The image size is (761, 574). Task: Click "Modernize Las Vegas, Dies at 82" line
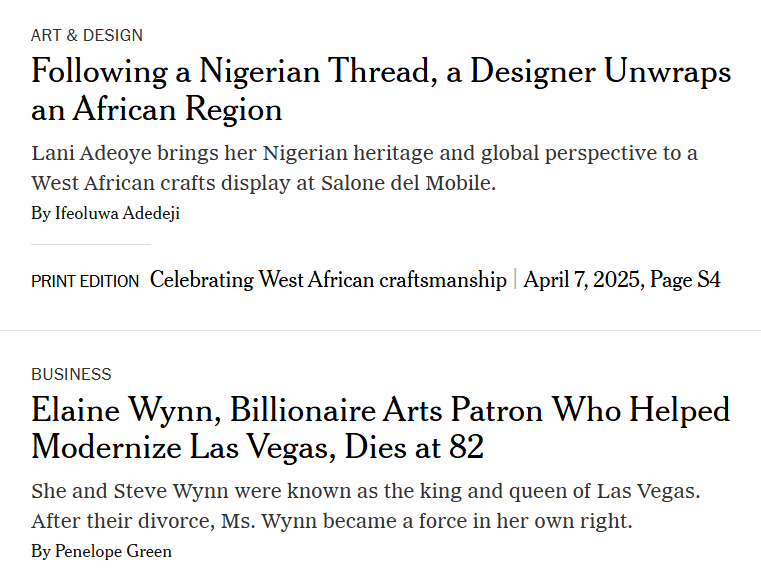tap(258, 446)
